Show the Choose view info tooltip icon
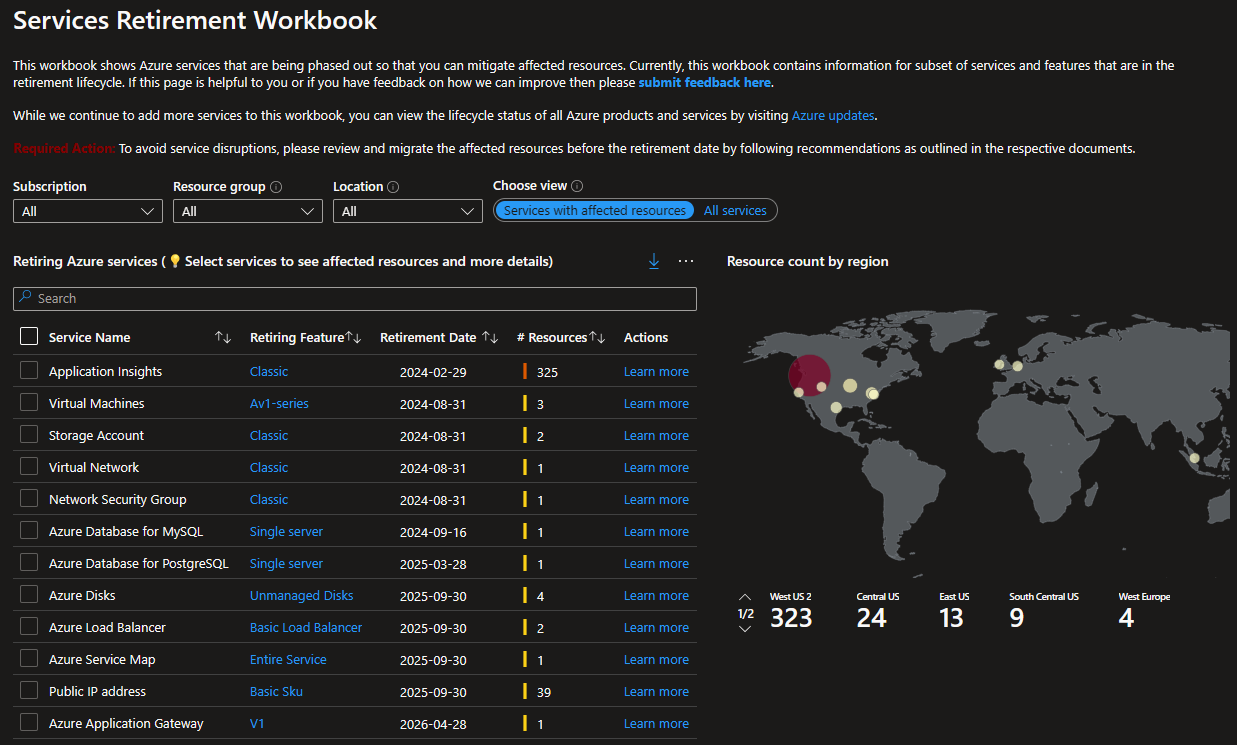The height and width of the screenshot is (745, 1237). [x=577, y=186]
